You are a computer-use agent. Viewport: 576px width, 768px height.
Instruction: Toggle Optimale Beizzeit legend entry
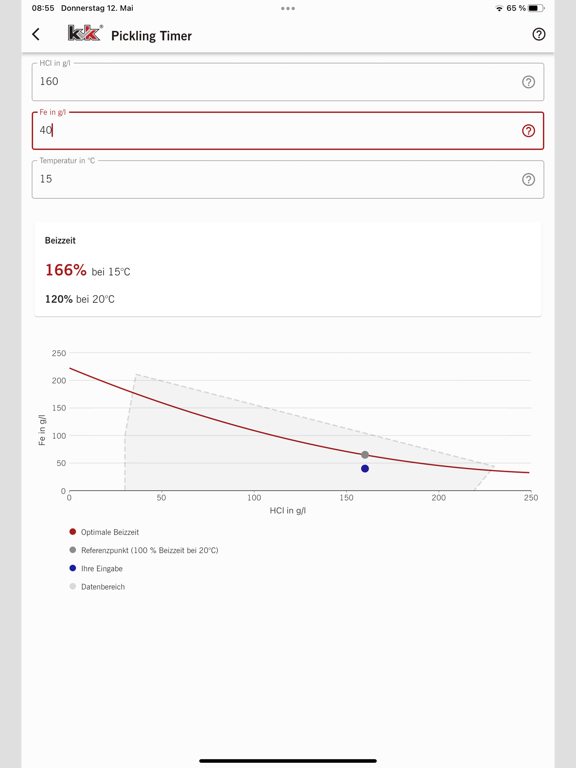coord(104,532)
